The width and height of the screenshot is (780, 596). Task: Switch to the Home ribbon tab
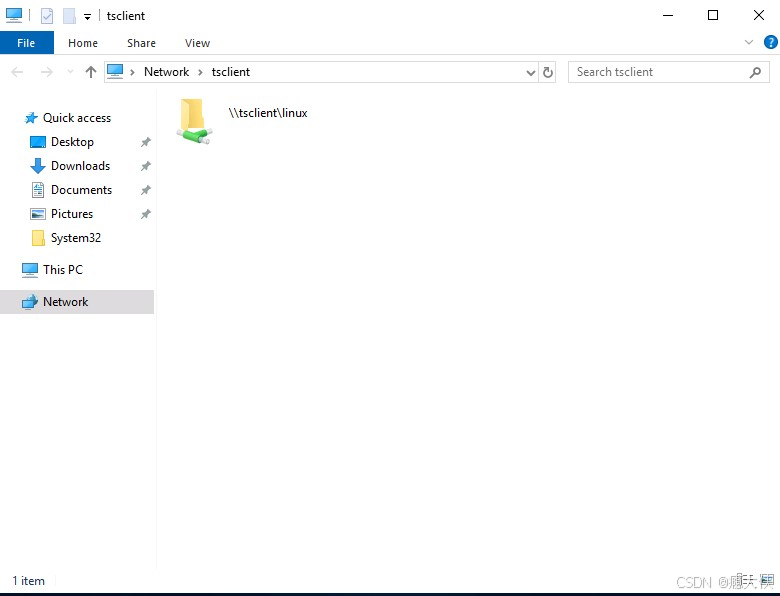[x=83, y=43]
